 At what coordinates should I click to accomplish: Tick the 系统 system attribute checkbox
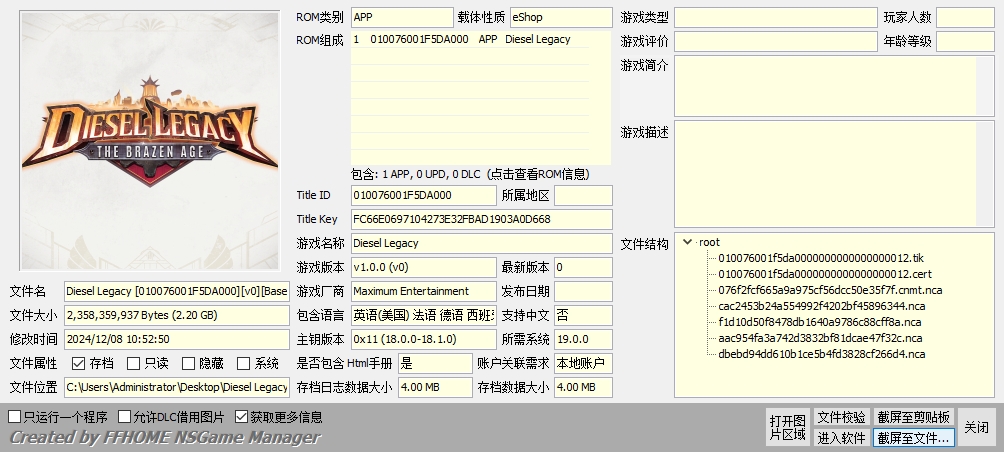pyautogui.click(x=243, y=363)
